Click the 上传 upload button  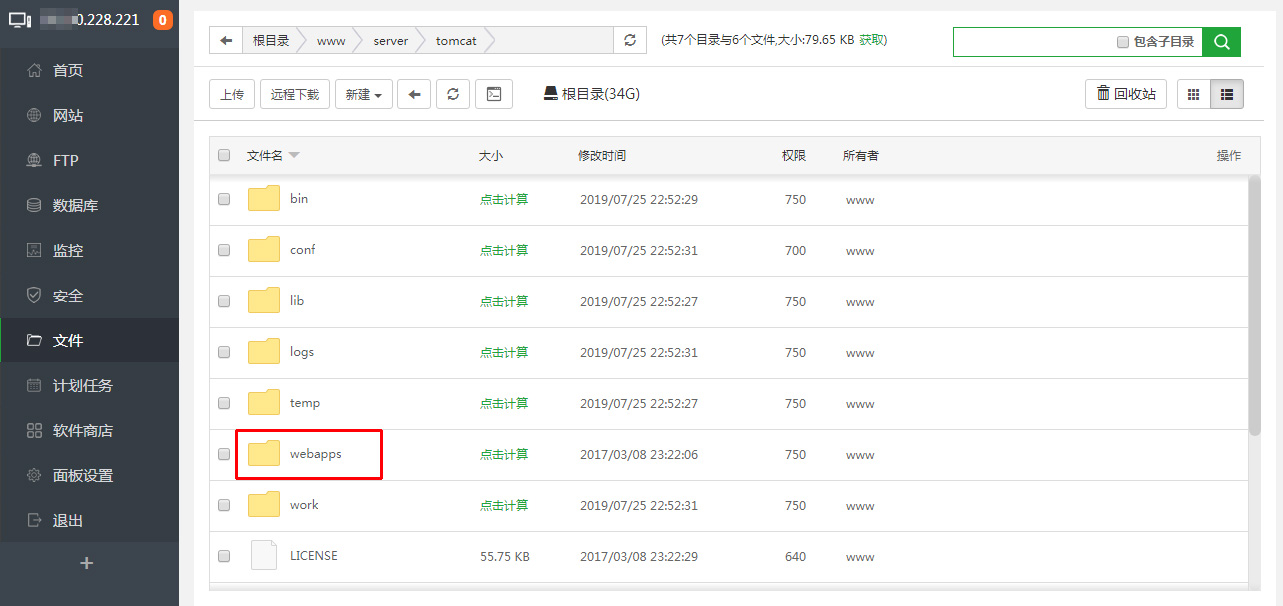click(232, 94)
